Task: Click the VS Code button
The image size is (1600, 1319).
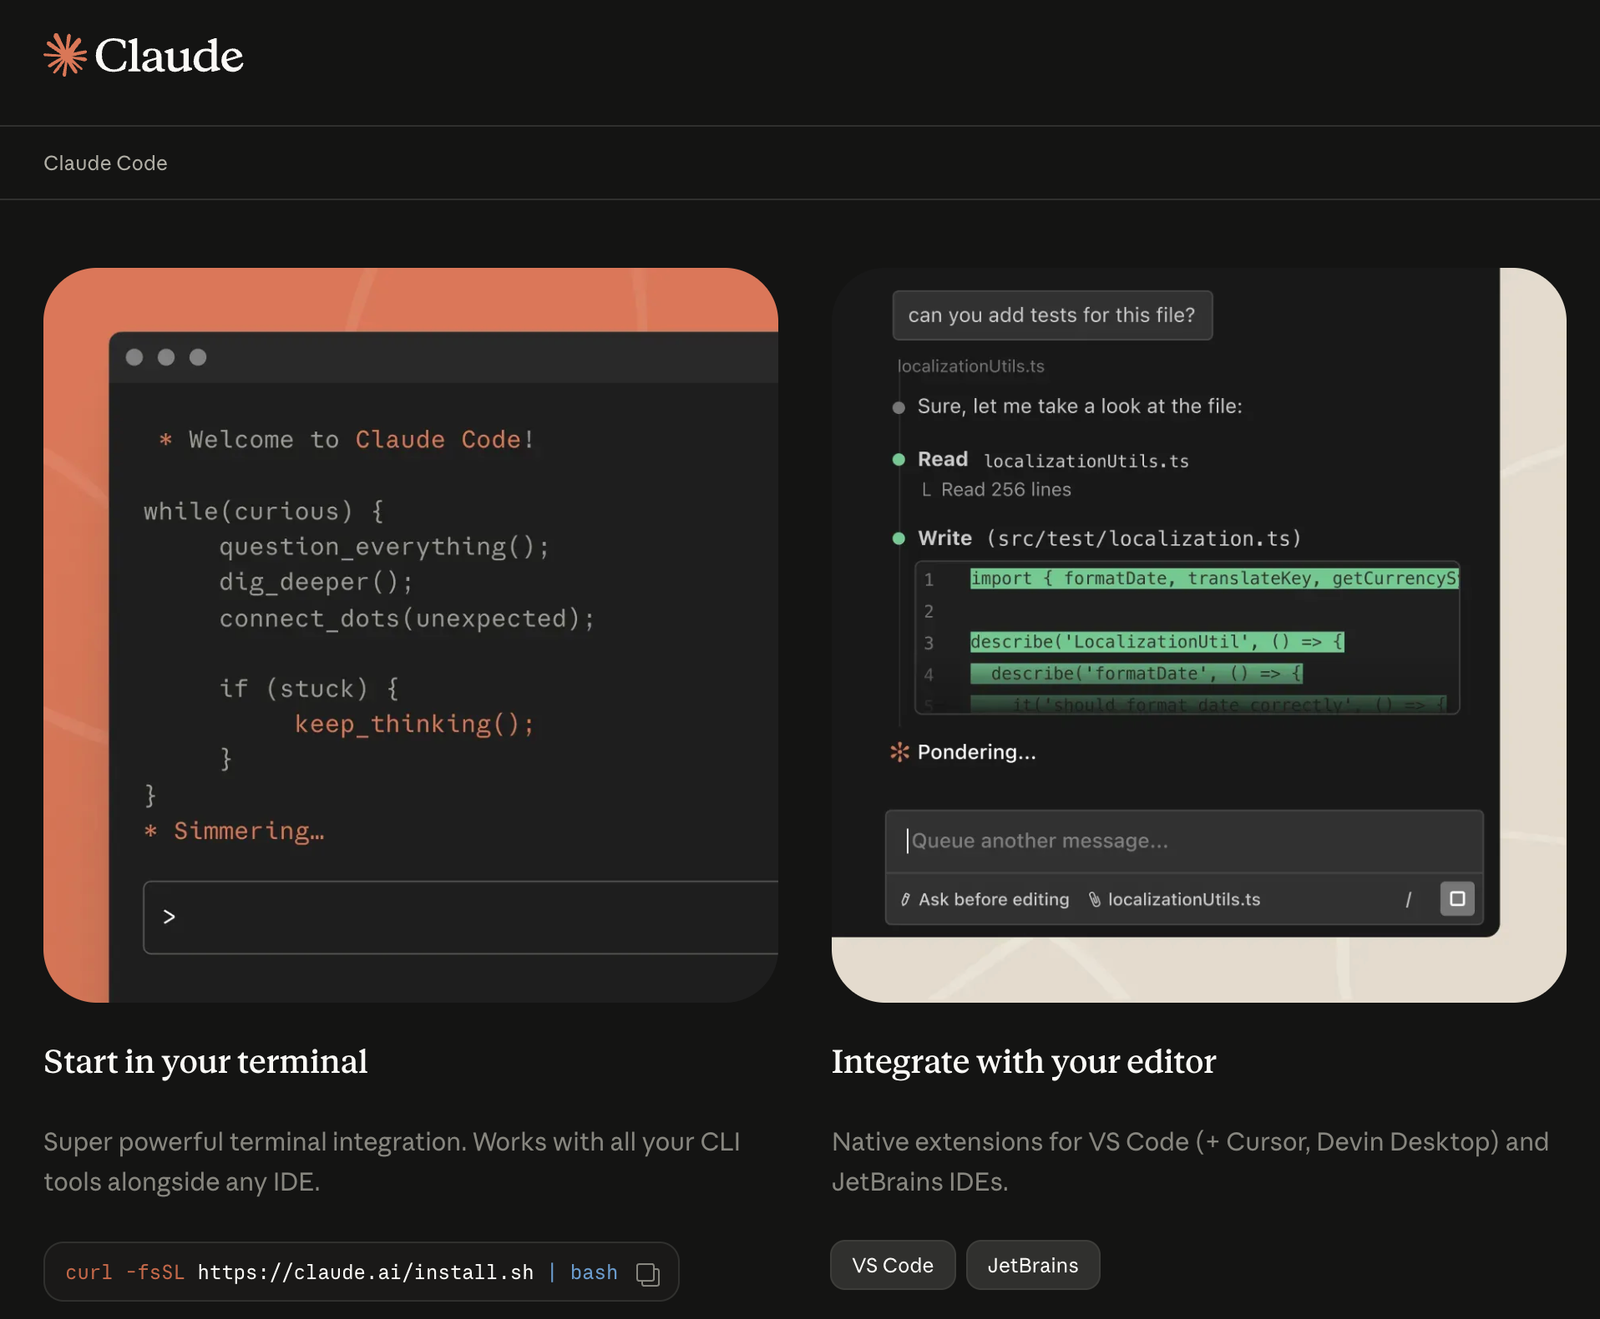Action: click(893, 1265)
